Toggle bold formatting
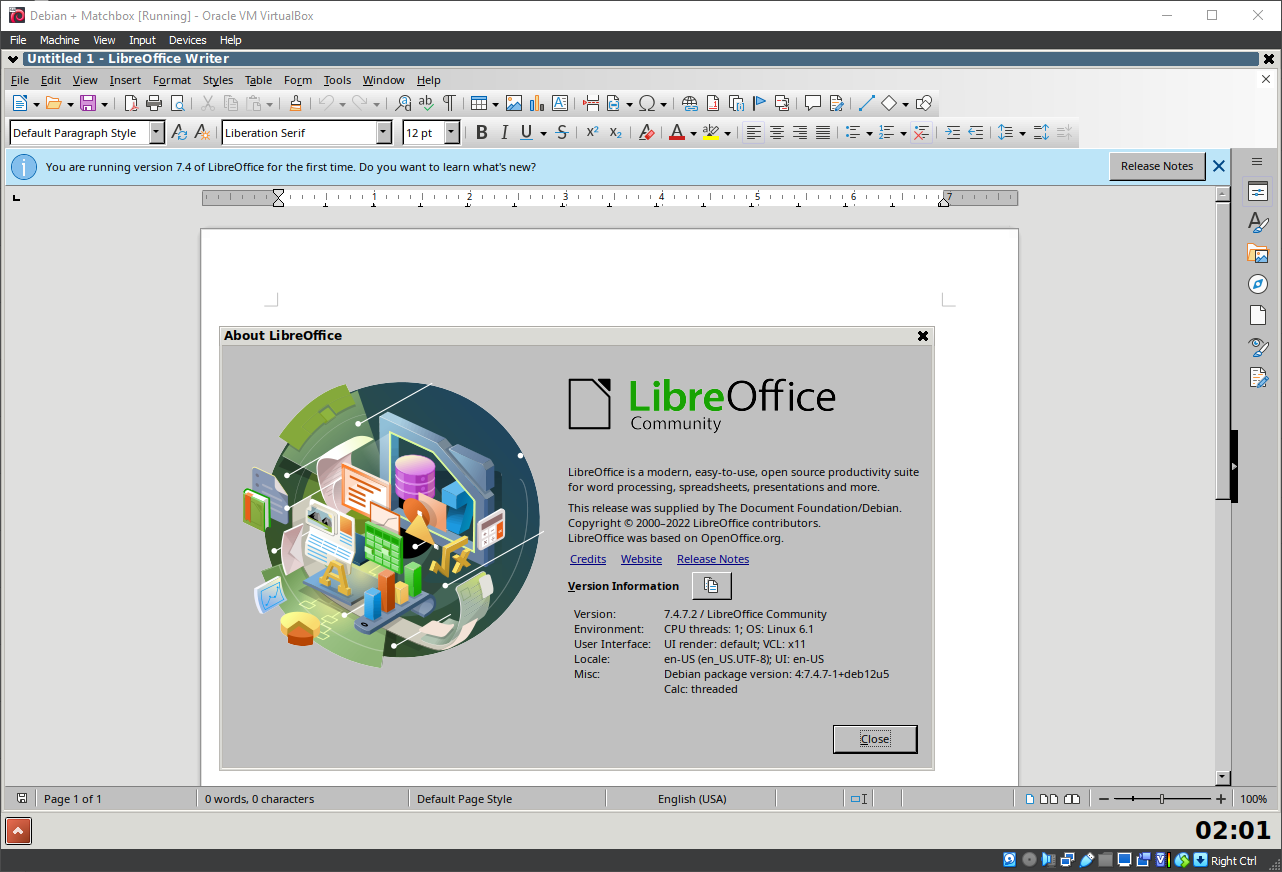Viewport: 1282px width, 872px height. [x=481, y=131]
